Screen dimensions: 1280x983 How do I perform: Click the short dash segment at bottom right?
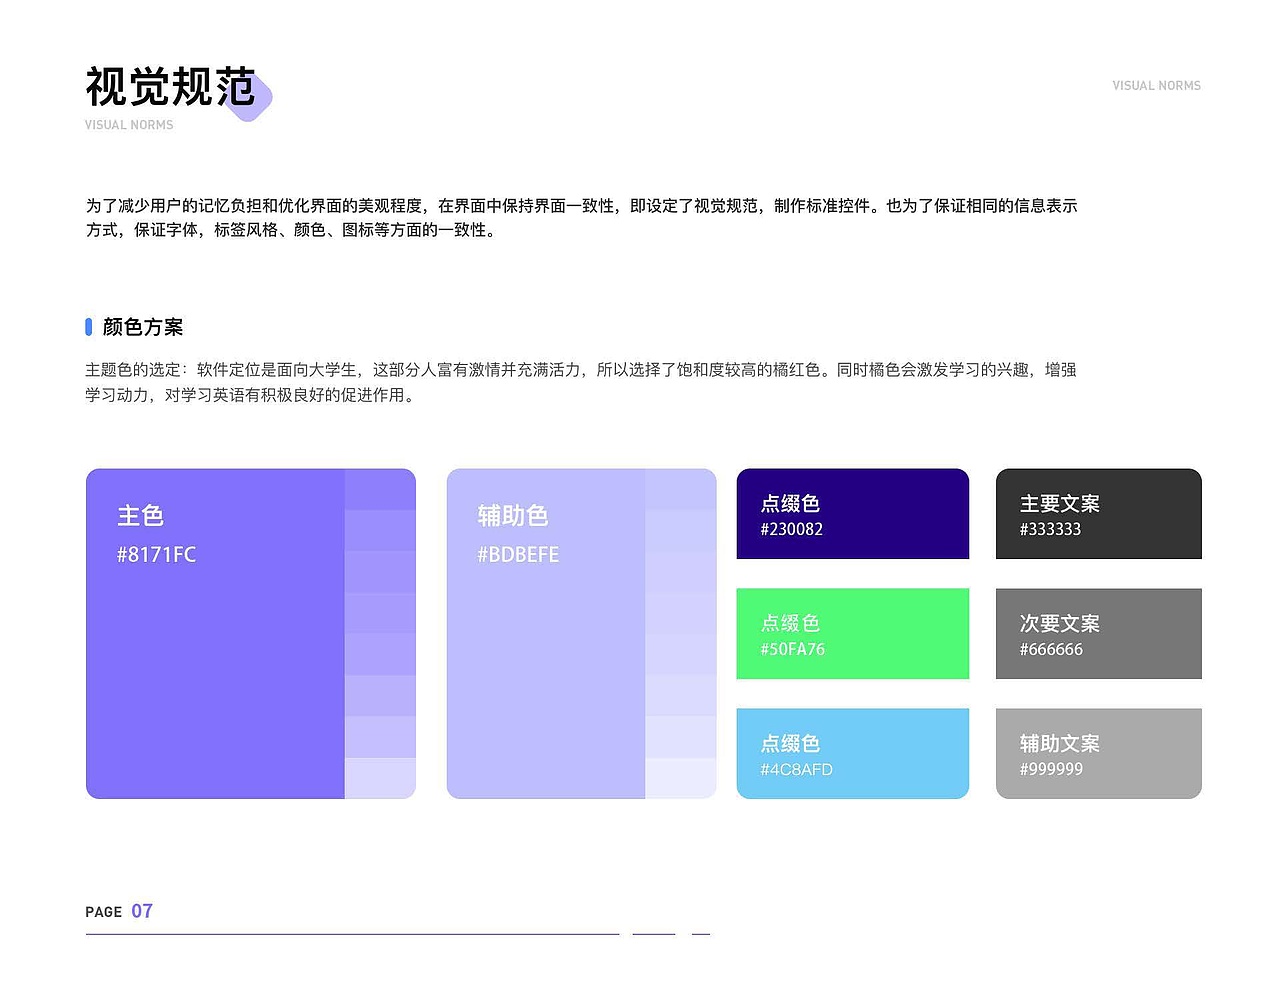(700, 934)
